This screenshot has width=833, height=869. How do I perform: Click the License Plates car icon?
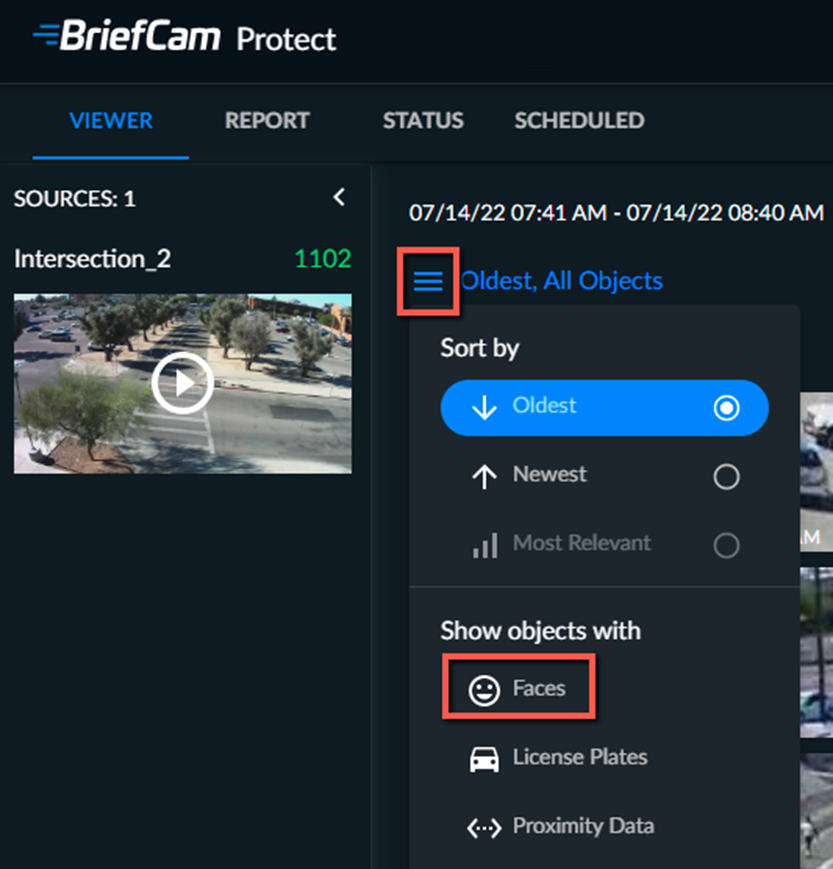(x=484, y=759)
